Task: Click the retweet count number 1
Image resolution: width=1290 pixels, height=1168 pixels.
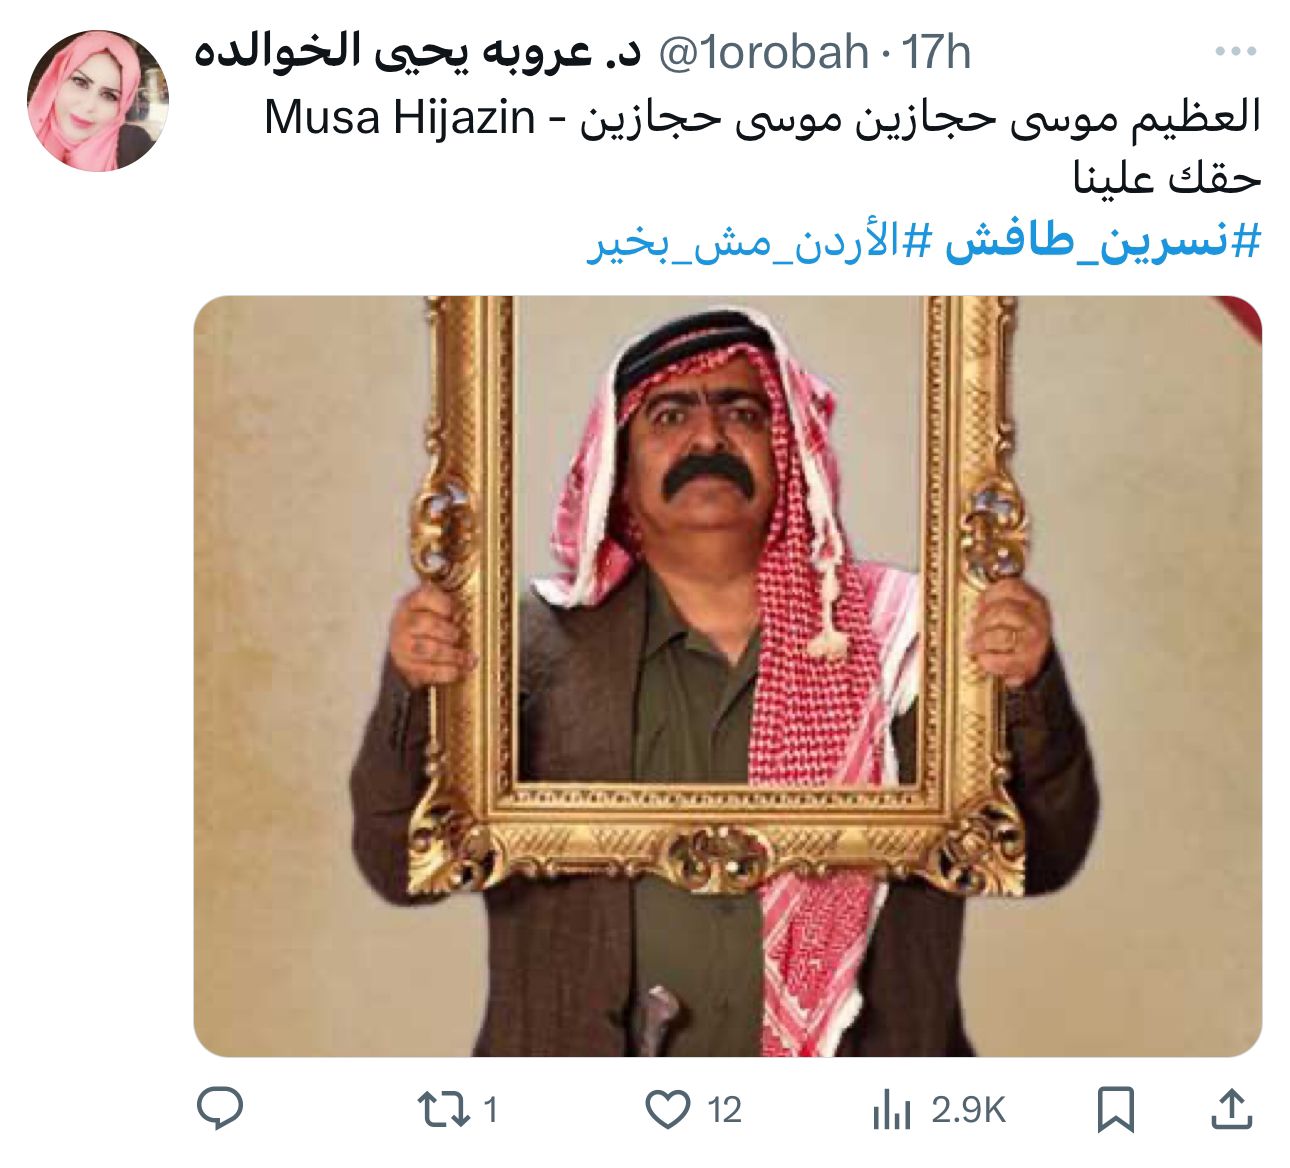Action: pos(490,1110)
